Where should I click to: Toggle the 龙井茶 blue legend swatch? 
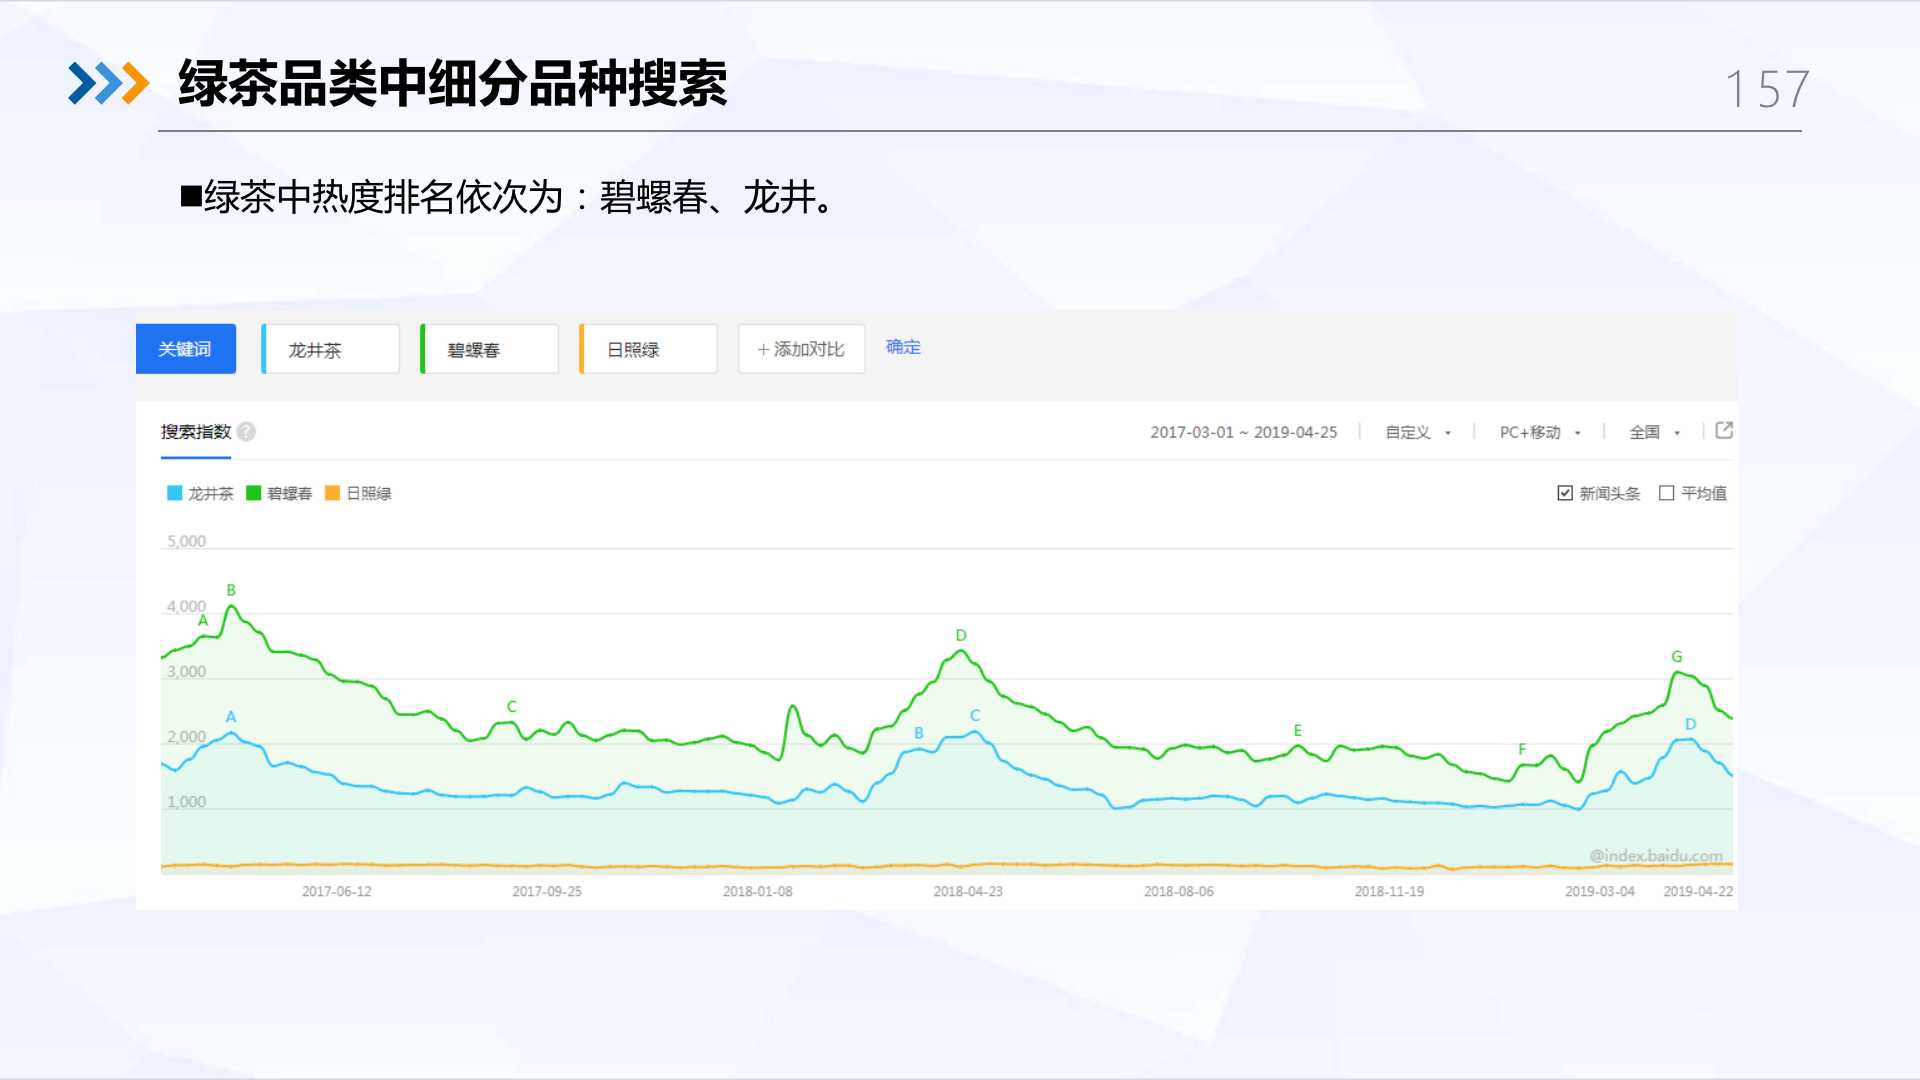point(174,493)
